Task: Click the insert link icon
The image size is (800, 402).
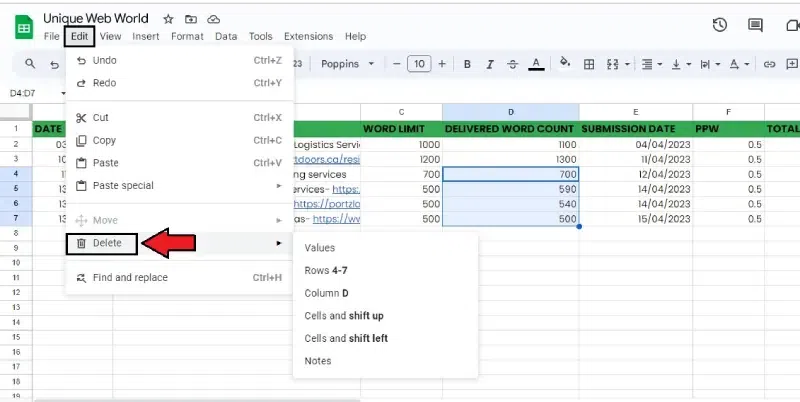Action: (x=769, y=64)
